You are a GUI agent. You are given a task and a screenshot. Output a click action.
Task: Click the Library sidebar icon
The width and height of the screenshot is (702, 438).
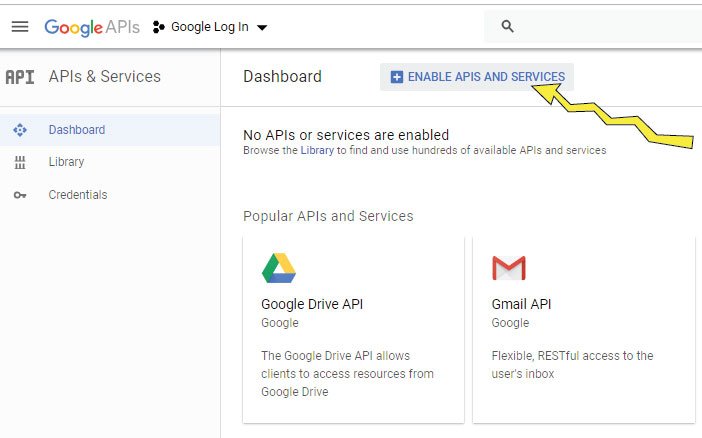point(20,162)
